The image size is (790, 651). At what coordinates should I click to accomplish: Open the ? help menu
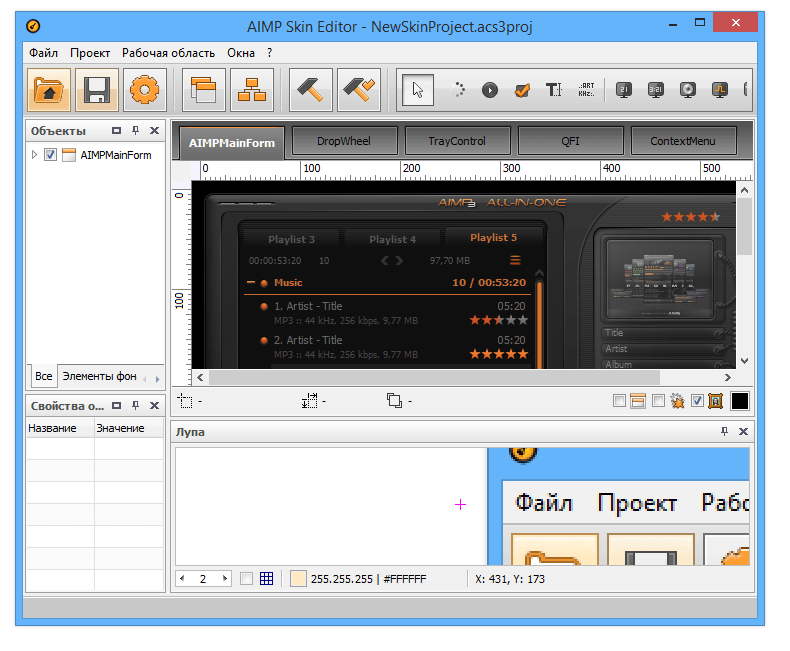(x=270, y=53)
